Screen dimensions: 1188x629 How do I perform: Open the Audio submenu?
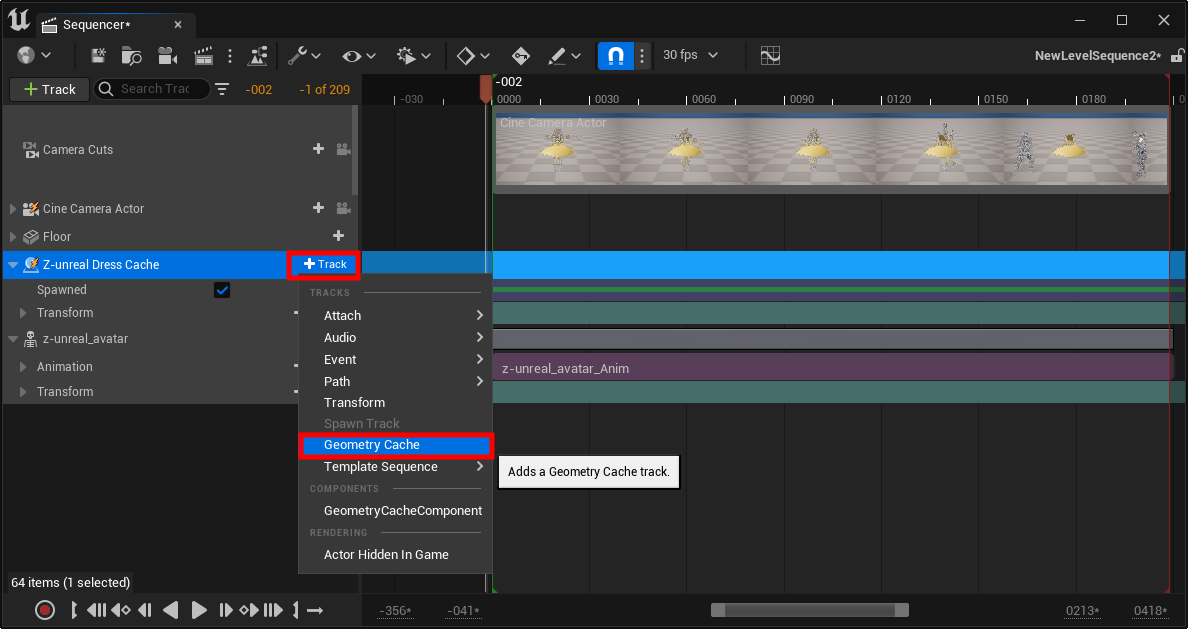coord(395,337)
